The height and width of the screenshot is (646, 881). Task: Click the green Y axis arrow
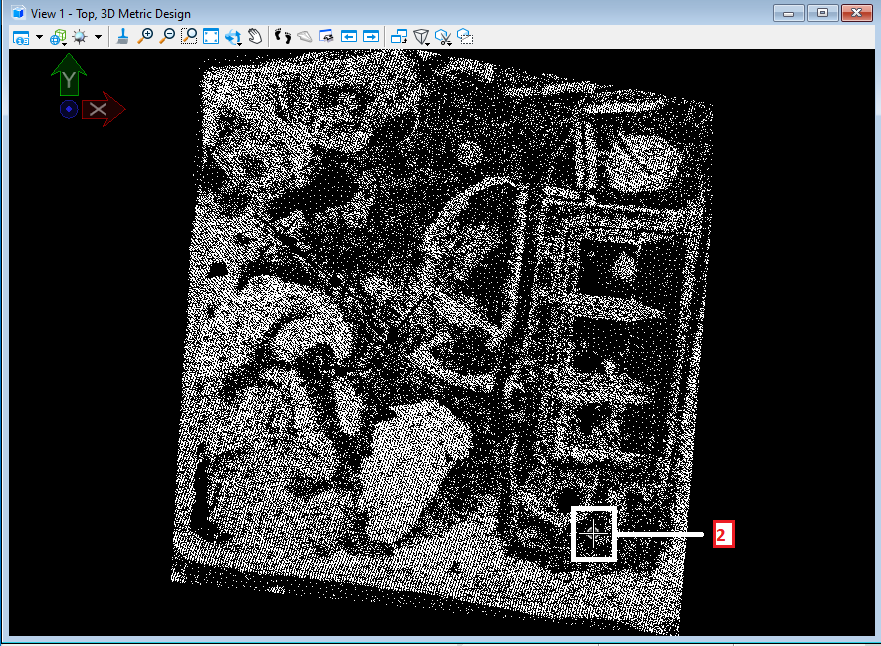[69, 77]
